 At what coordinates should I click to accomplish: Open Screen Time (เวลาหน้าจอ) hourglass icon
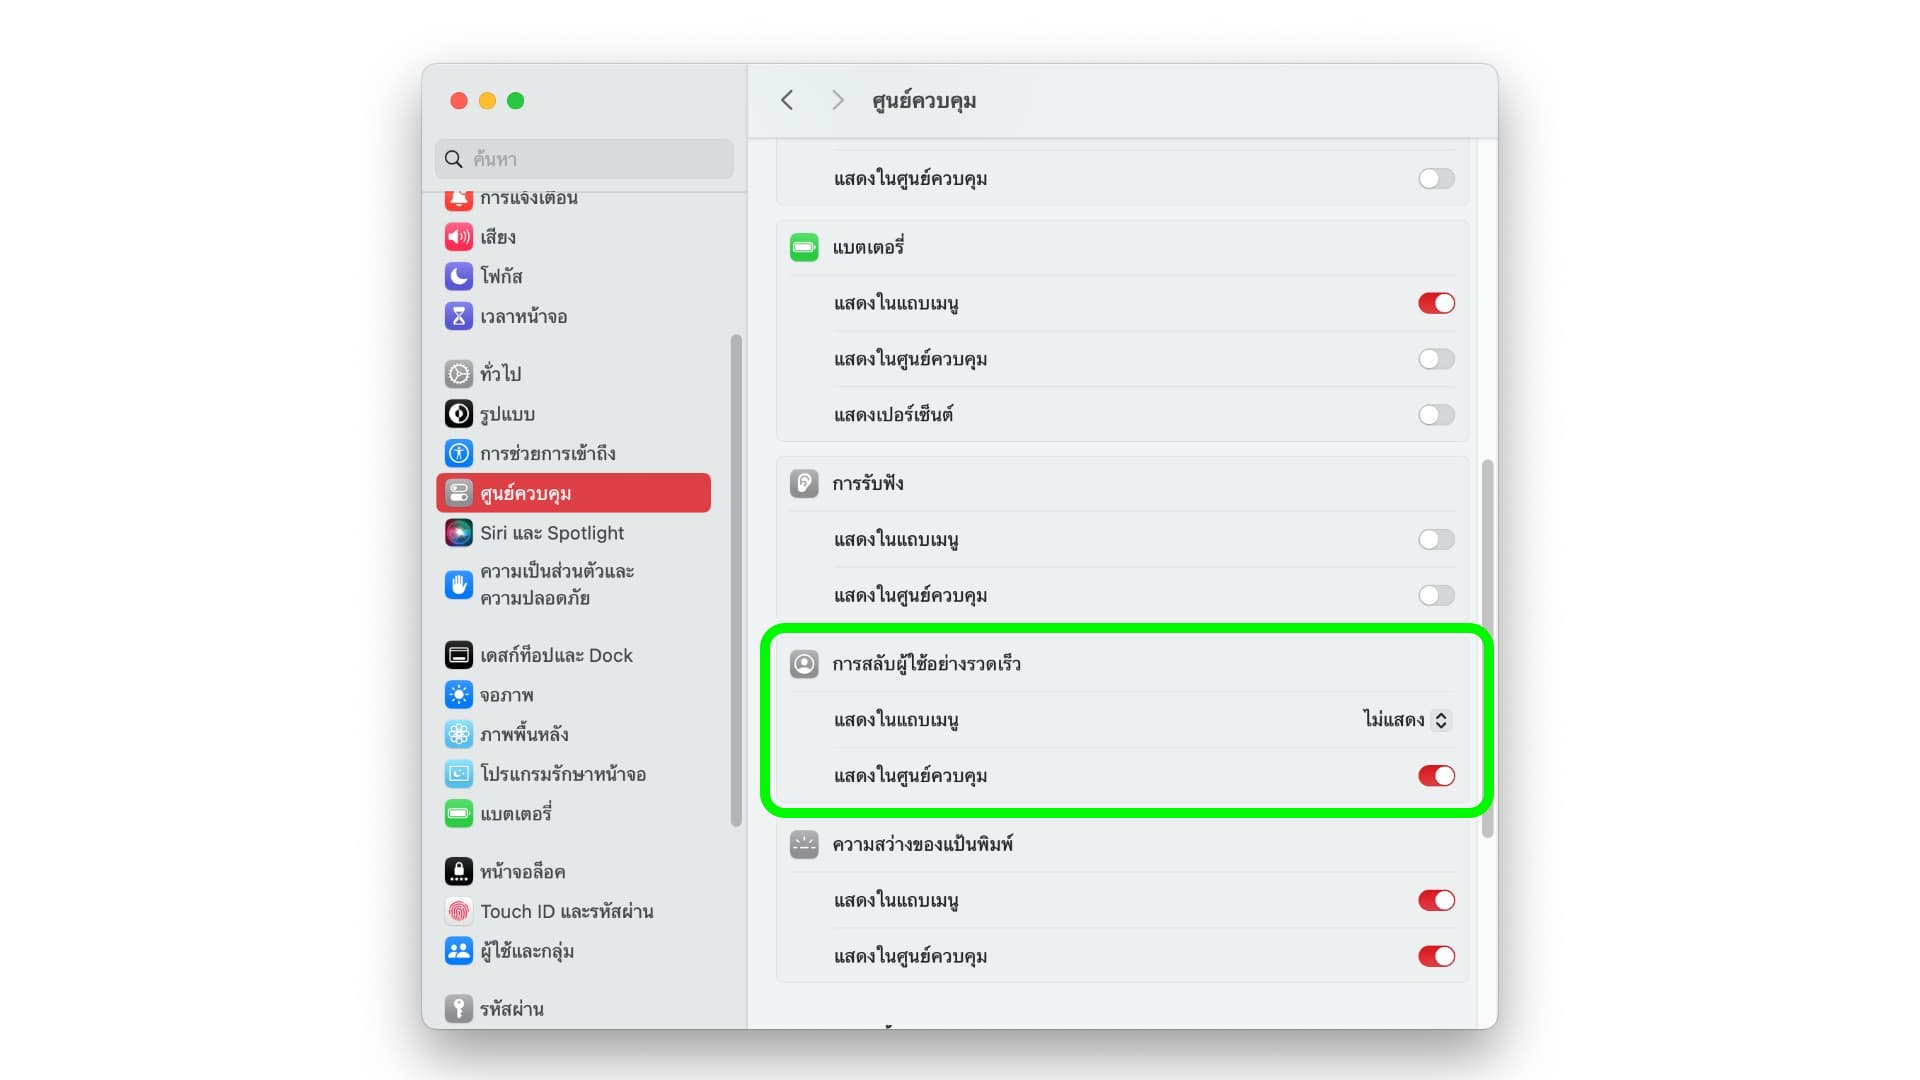pyautogui.click(x=458, y=316)
